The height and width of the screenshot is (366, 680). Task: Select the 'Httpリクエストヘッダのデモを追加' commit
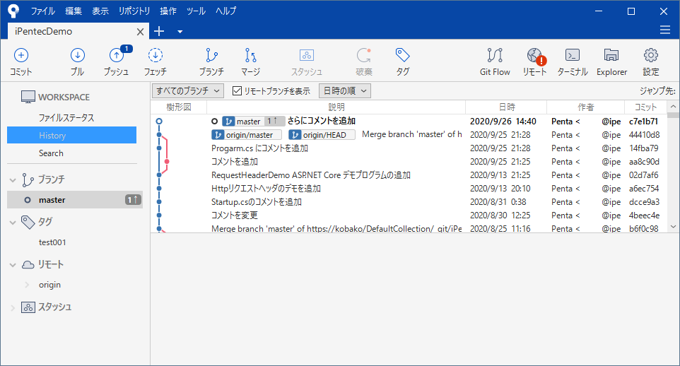409,189
